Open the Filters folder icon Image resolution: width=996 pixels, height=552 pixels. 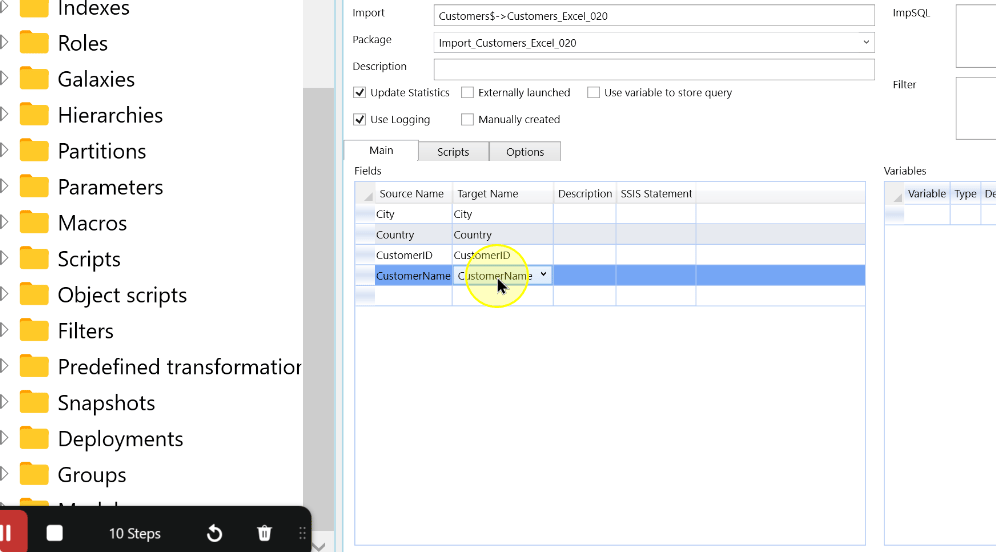pyautogui.click(x=34, y=330)
